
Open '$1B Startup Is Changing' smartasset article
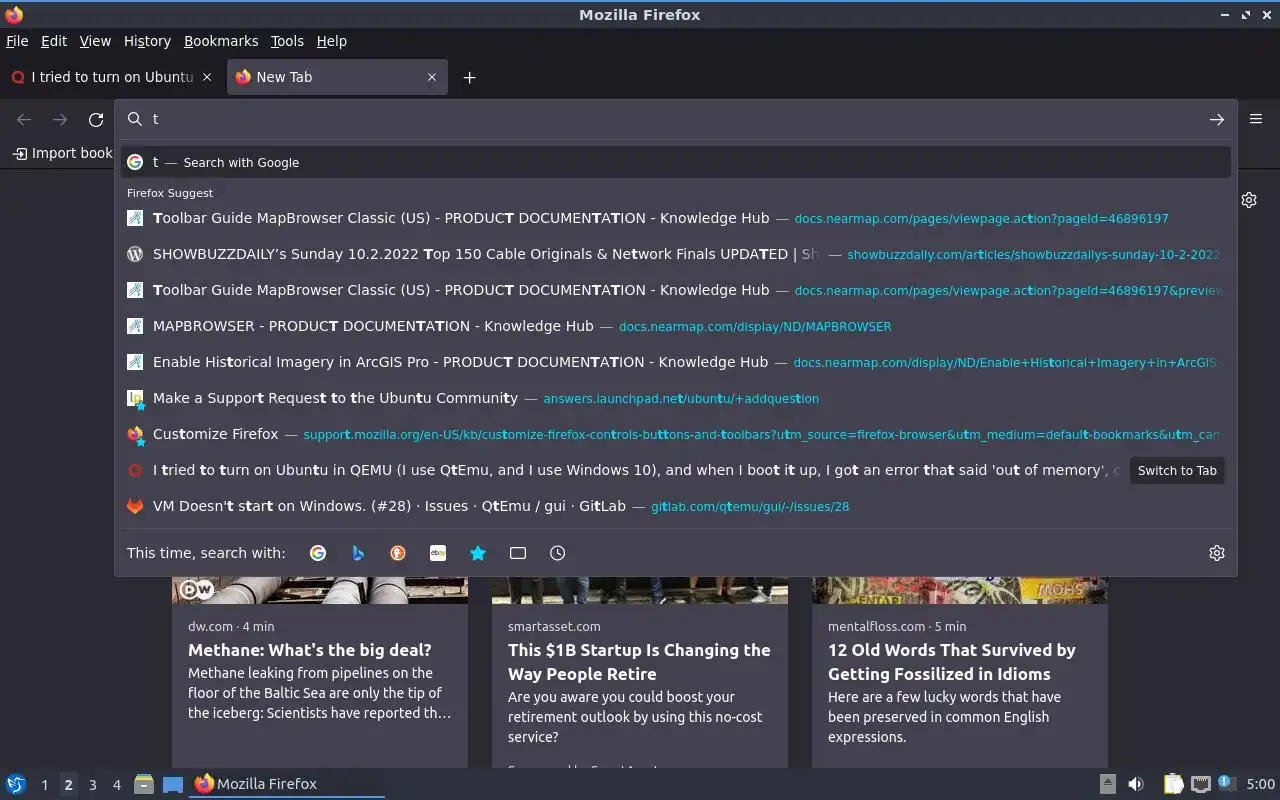click(639, 662)
